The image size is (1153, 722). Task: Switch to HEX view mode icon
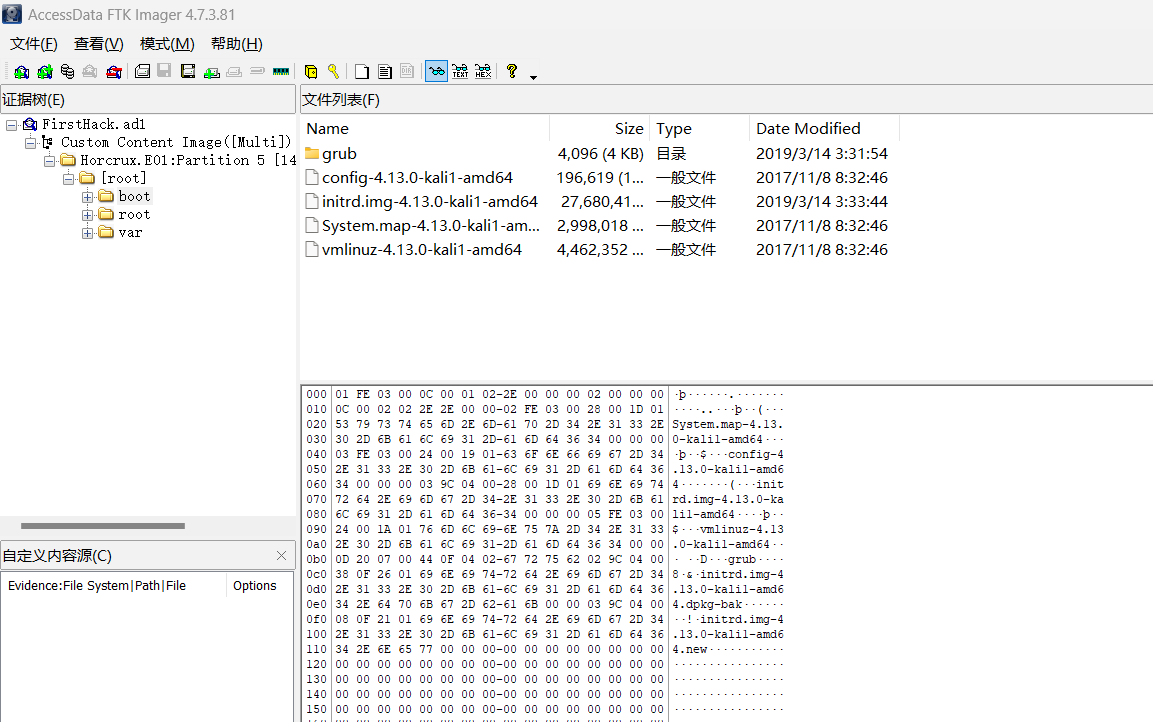(x=483, y=71)
